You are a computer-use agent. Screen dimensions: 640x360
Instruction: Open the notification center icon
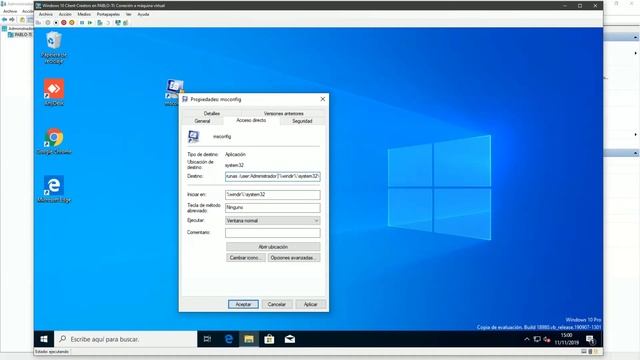590,339
